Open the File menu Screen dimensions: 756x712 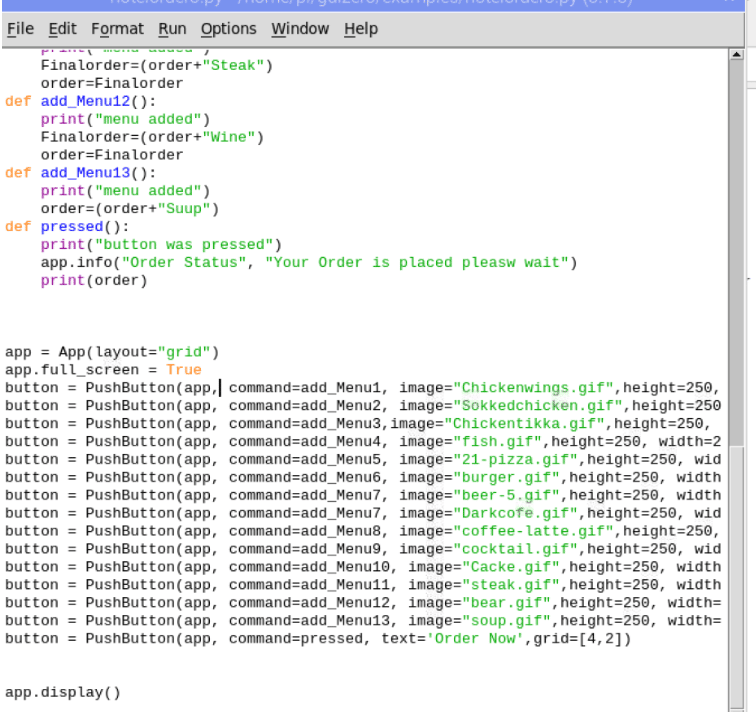(20, 29)
